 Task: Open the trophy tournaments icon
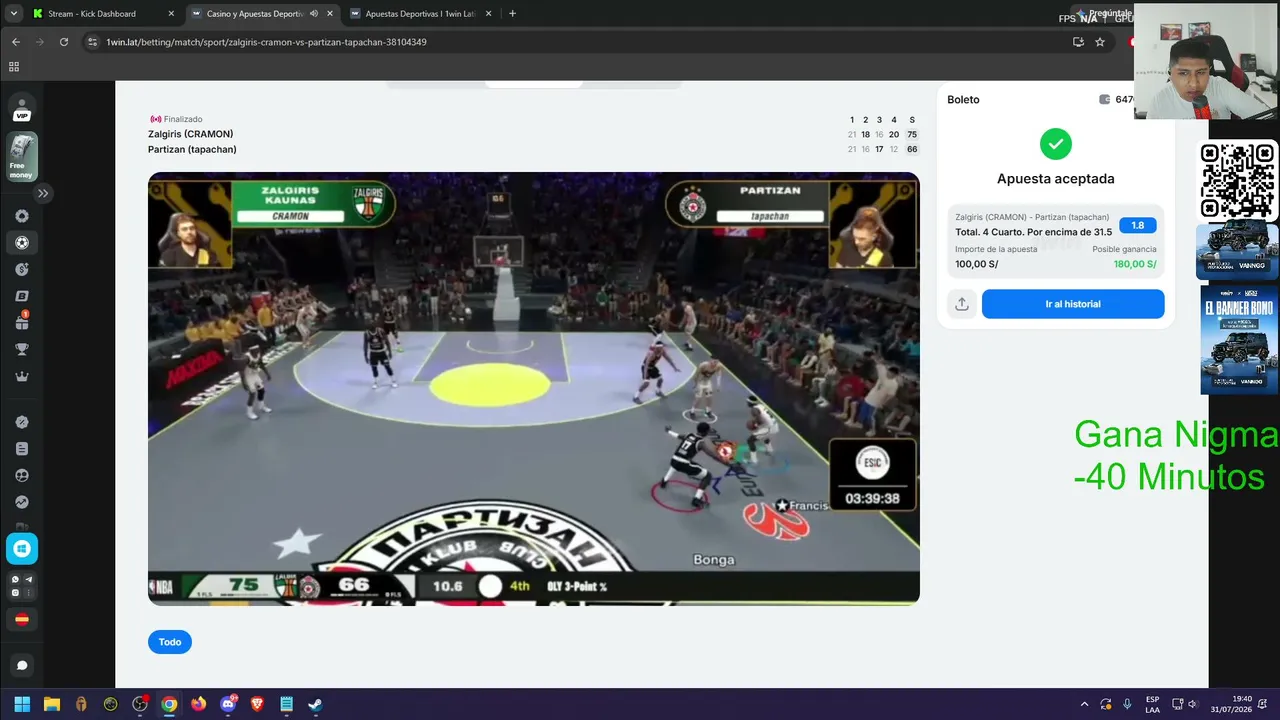[22, 349]
